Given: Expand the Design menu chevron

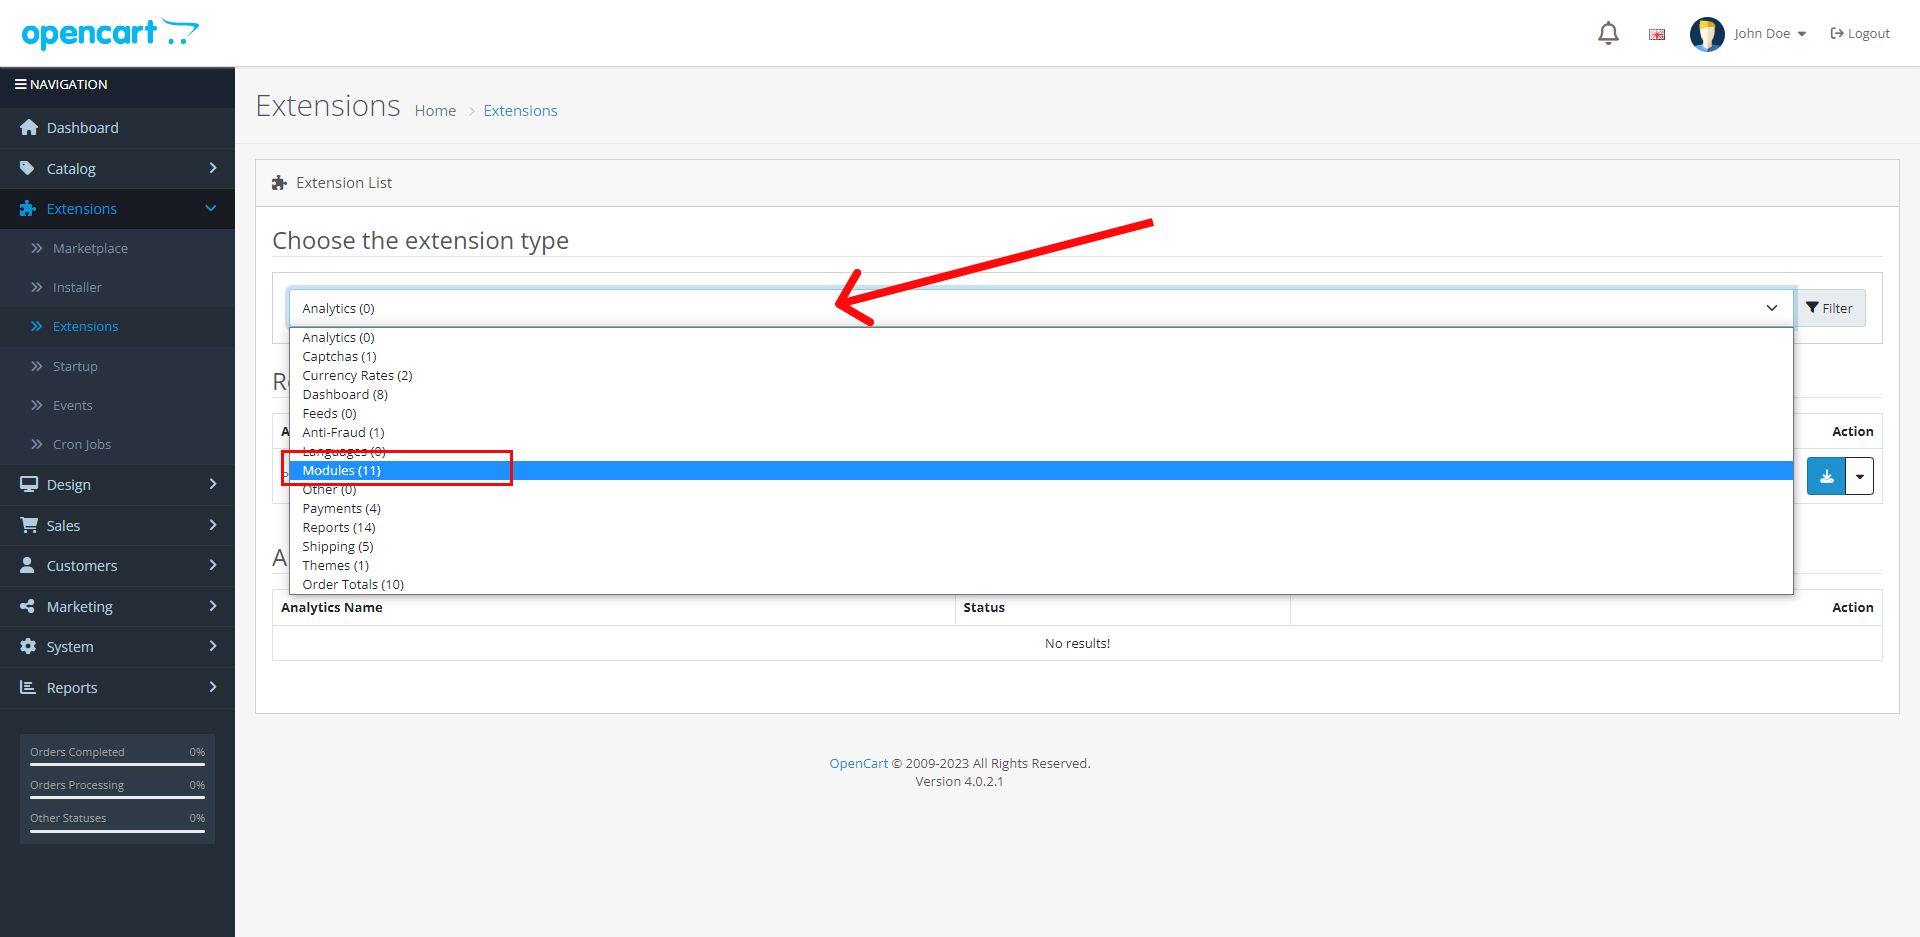Looking at the screenshot, I should coord(212,484).
